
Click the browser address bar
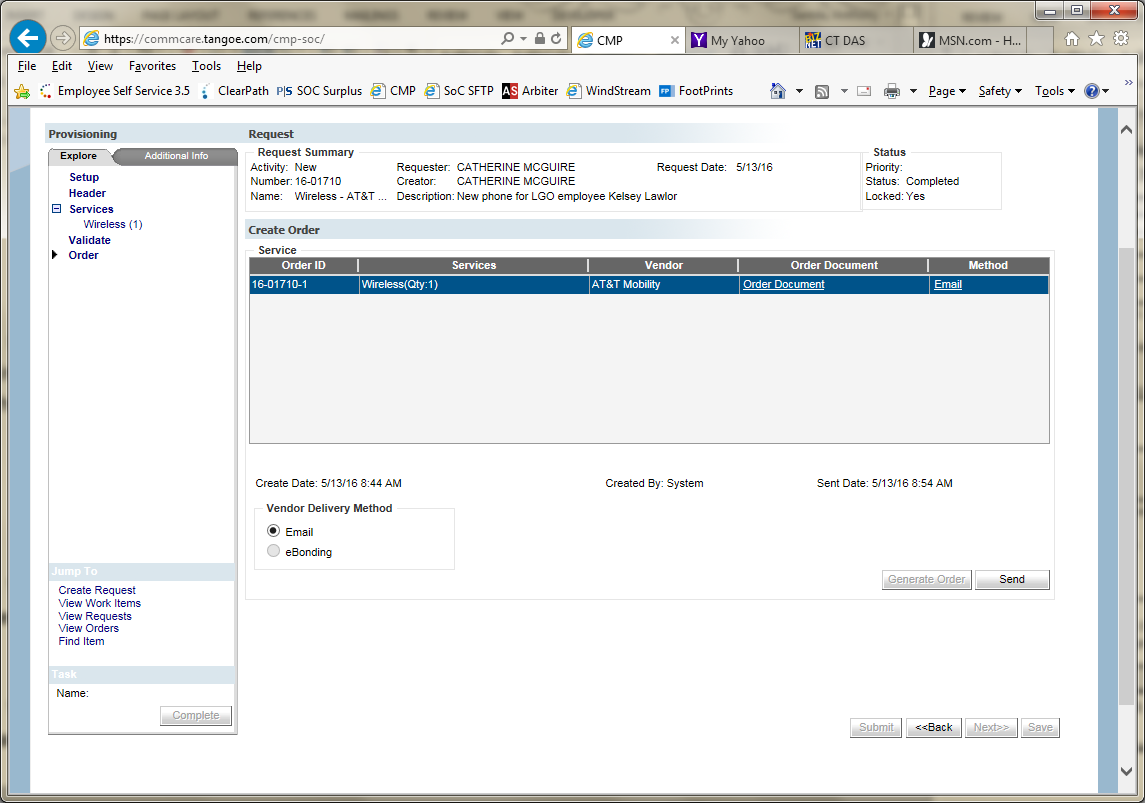click(x=300, y=39)
